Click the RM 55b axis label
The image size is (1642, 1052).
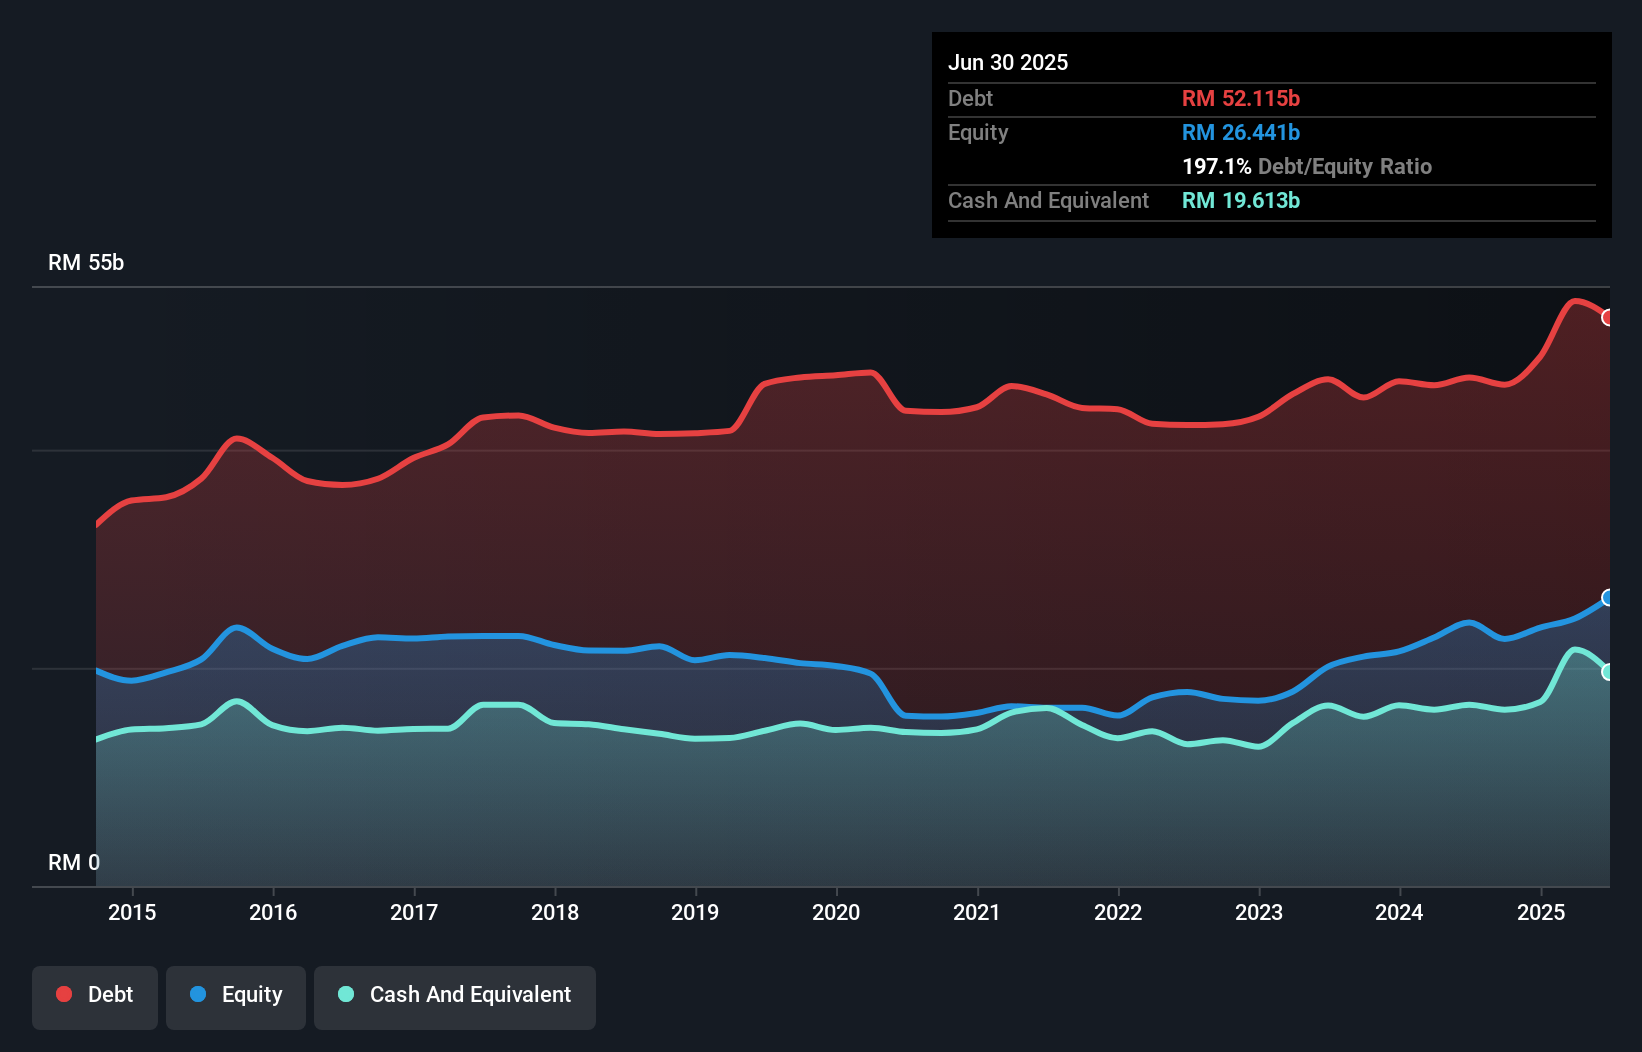tap(85, 263)
